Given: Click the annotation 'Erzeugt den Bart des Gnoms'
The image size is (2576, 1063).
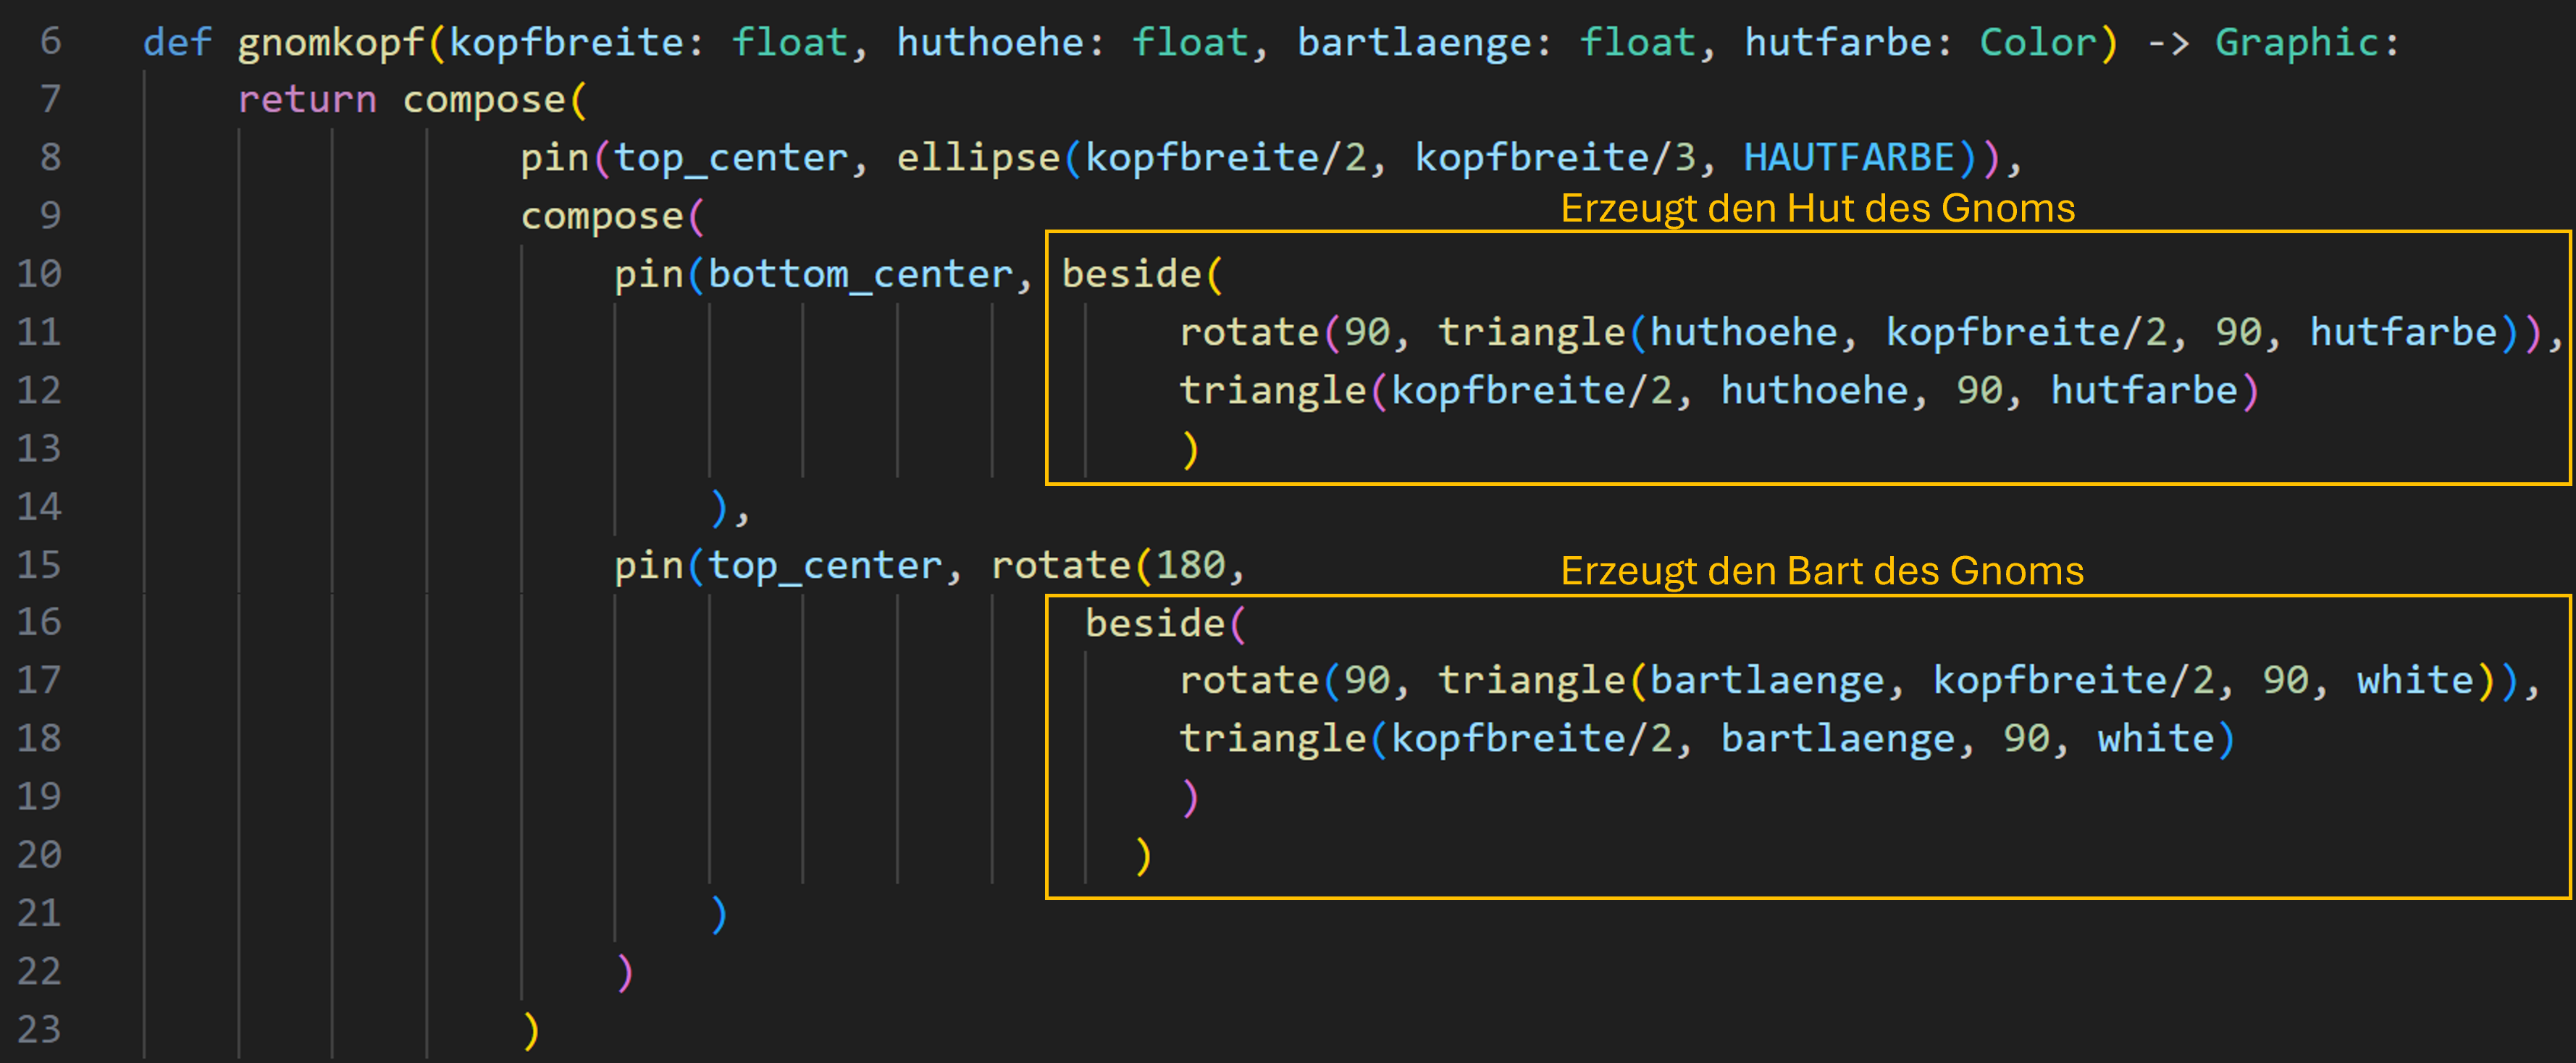Looking at the screenshot, I should click(x=1822, y=571).
